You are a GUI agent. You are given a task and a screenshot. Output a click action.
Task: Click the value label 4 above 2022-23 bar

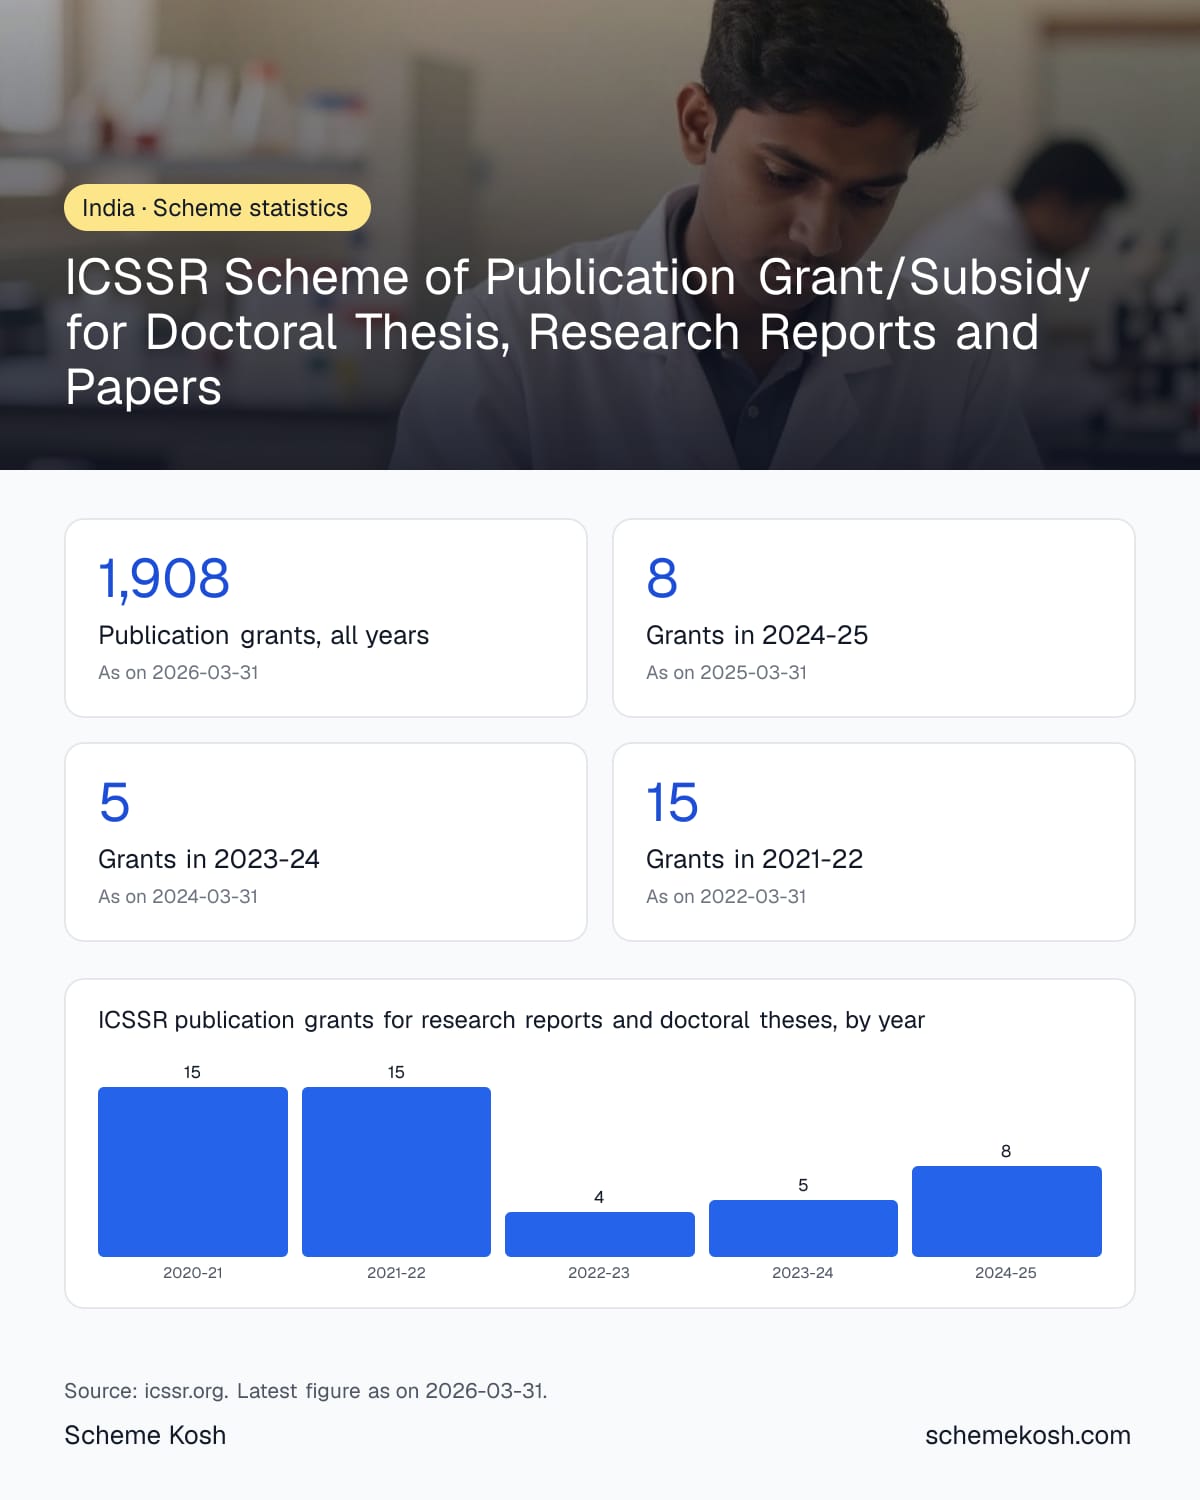pyautogui.click(x=599, y=1197)
